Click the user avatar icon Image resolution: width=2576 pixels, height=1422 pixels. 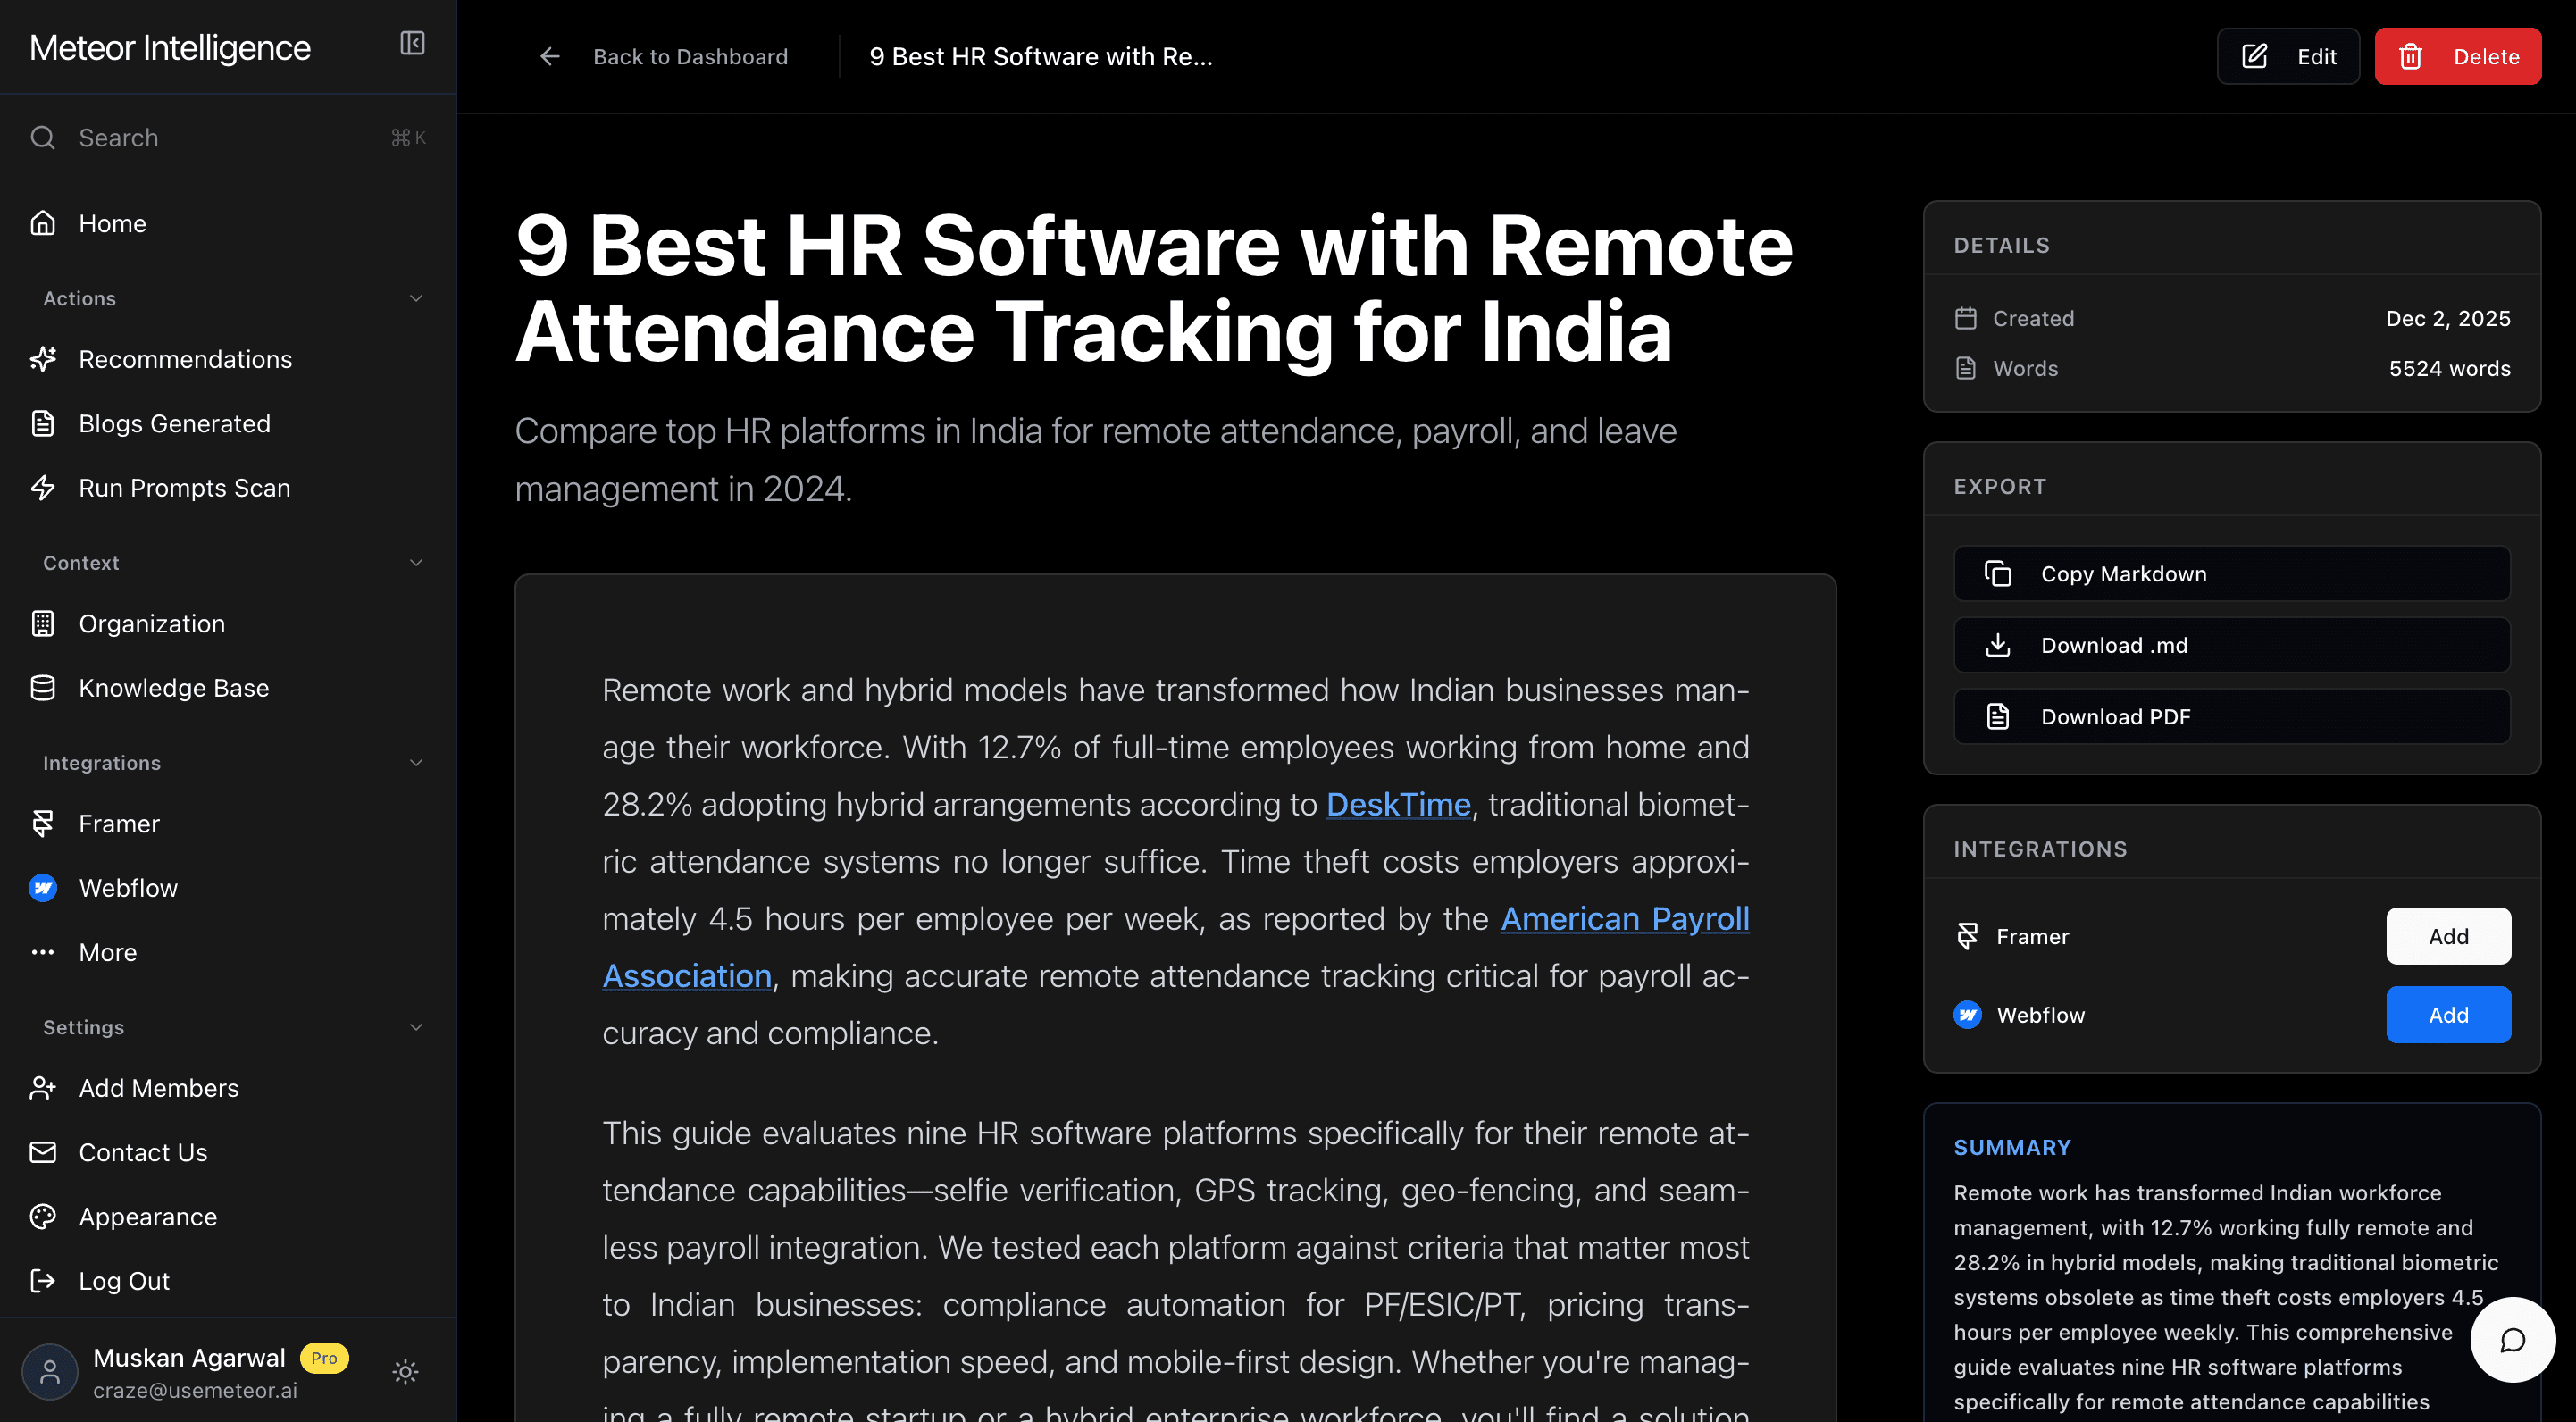(x=49, y=1371)
